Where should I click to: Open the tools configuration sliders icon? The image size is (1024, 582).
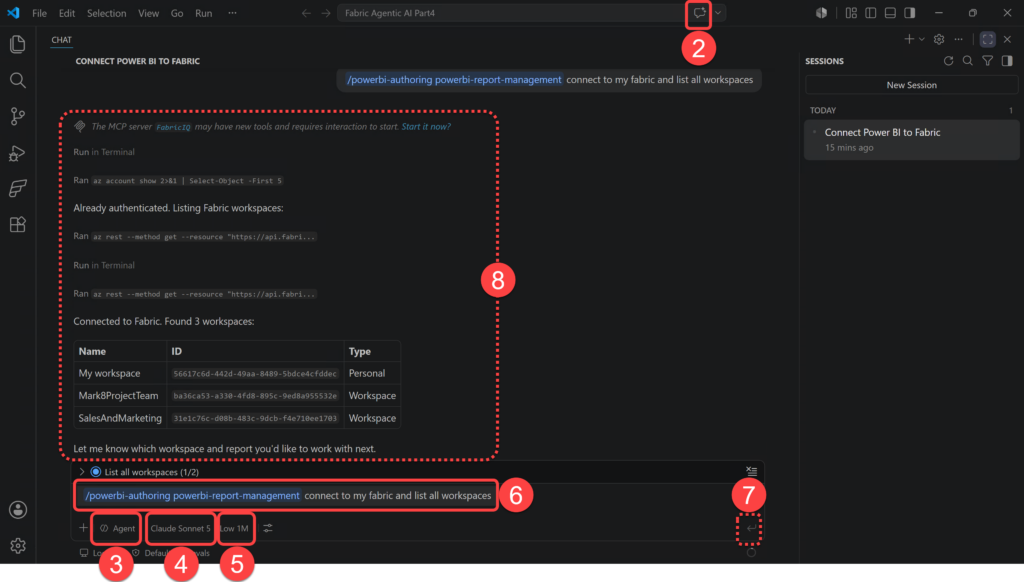tap(268, 528)
